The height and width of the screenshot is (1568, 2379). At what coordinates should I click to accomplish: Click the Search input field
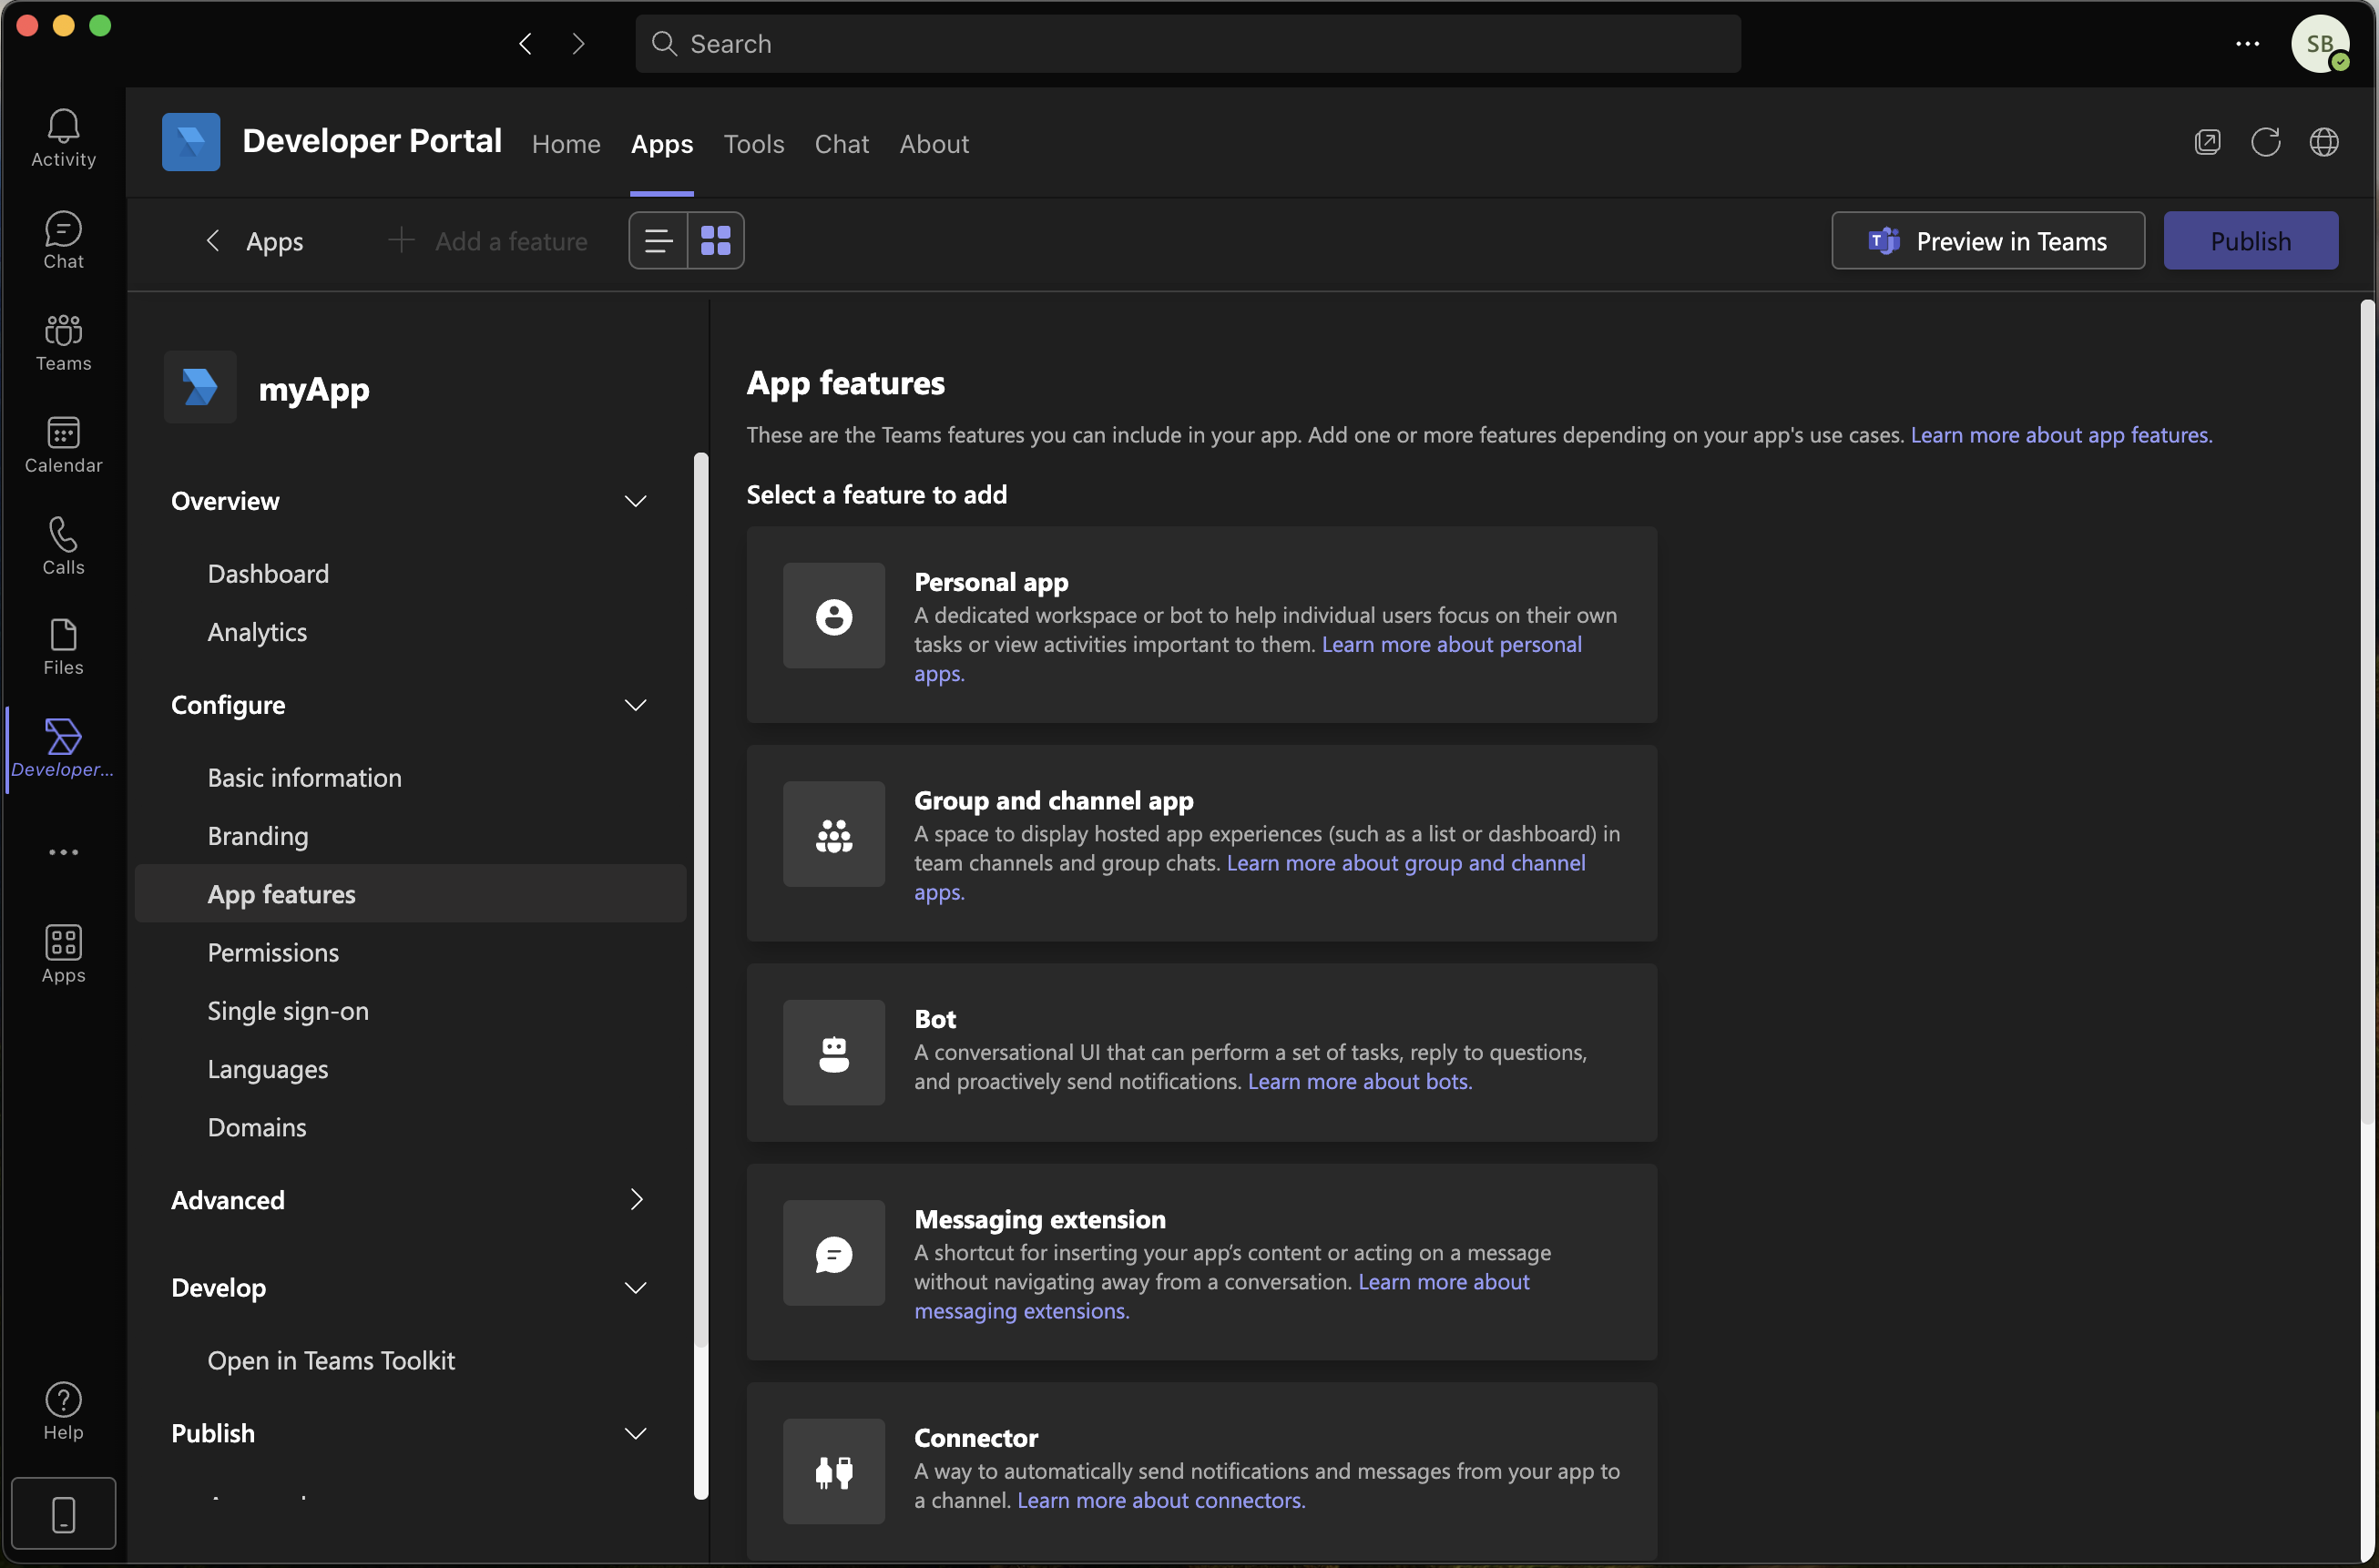coord(1188,43)
